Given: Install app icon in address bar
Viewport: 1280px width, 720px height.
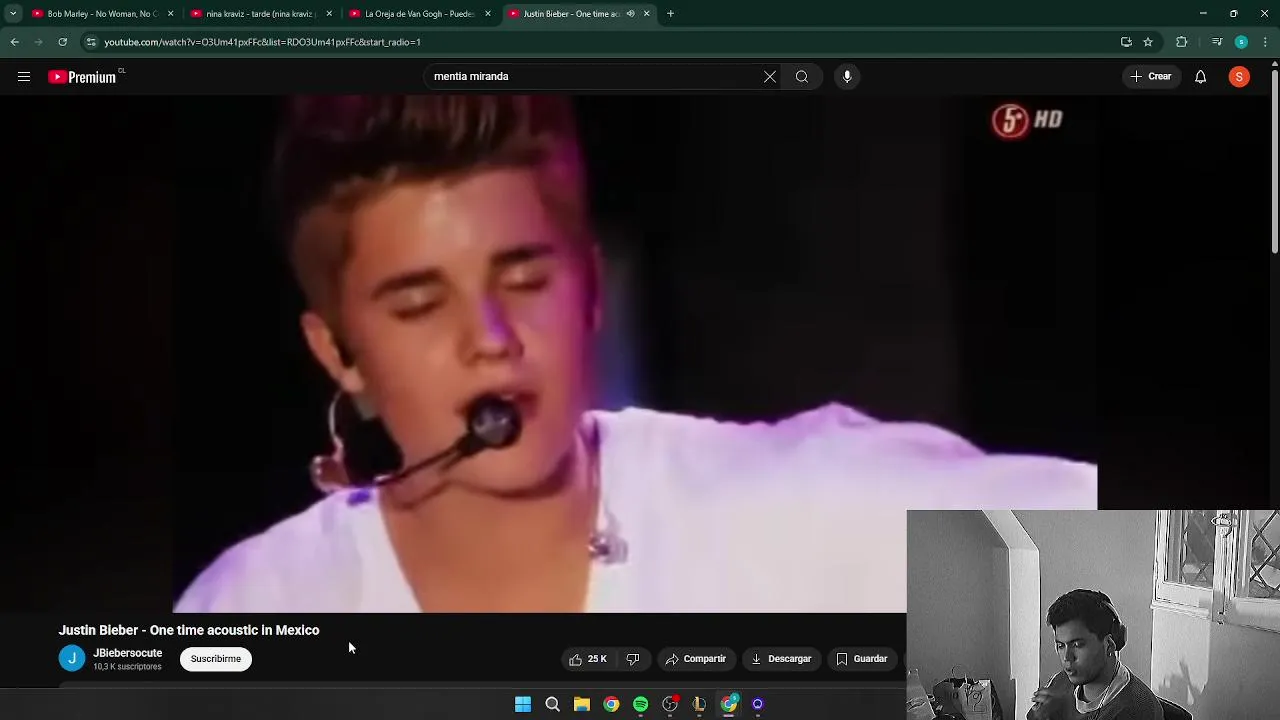Looking at the screenshot, I should click(x=1126, y=42).
